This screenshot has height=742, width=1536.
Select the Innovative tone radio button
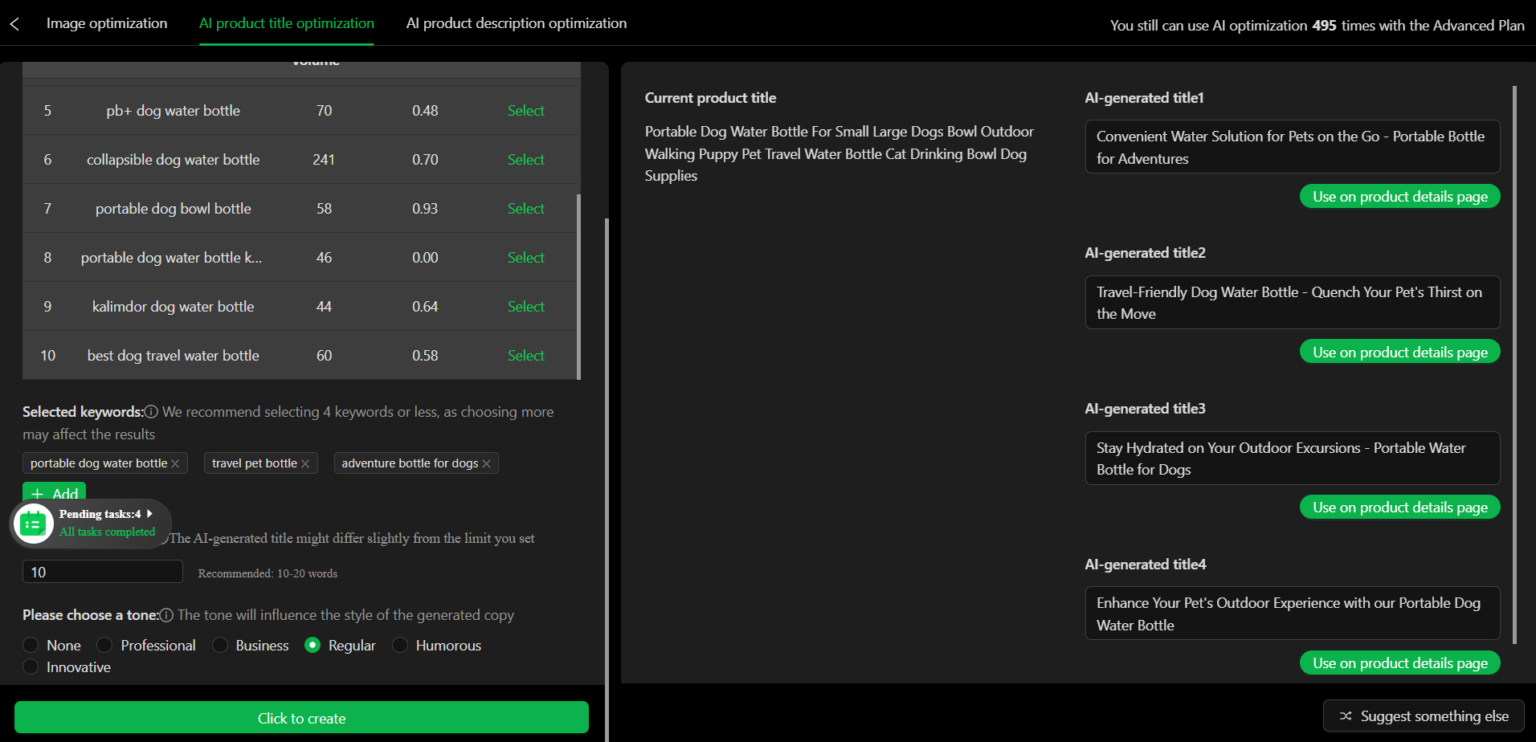(x=31, y=667)
